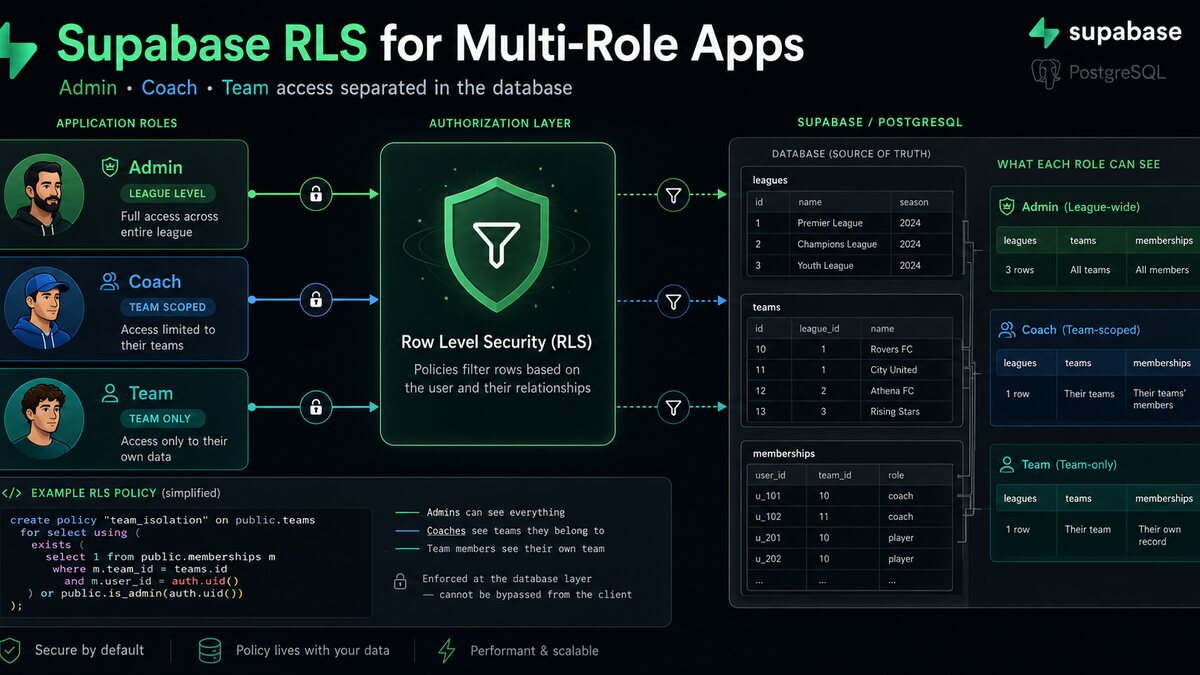Click the shield check icon for Secure by default
The image size is (1200, 675).
coord(10,650)
